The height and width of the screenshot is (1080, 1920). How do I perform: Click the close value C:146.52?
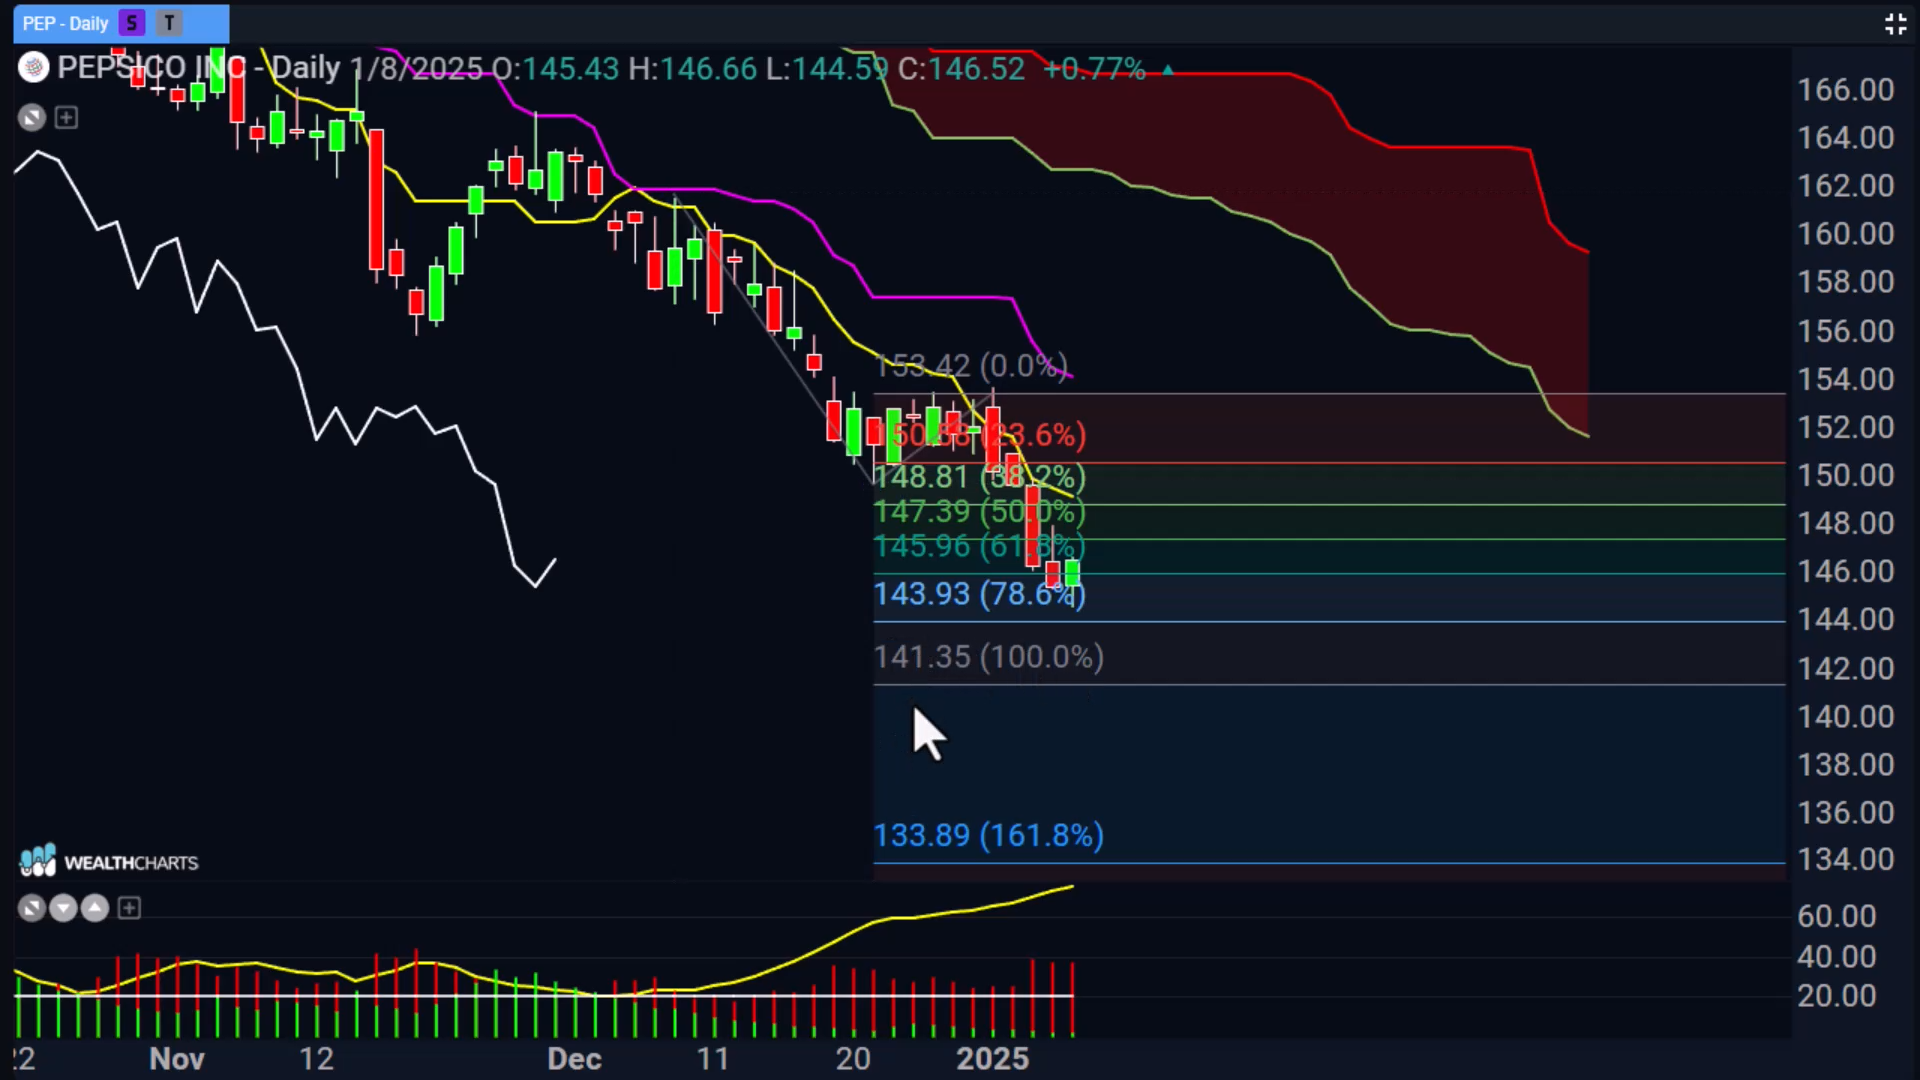pos(961,69)
